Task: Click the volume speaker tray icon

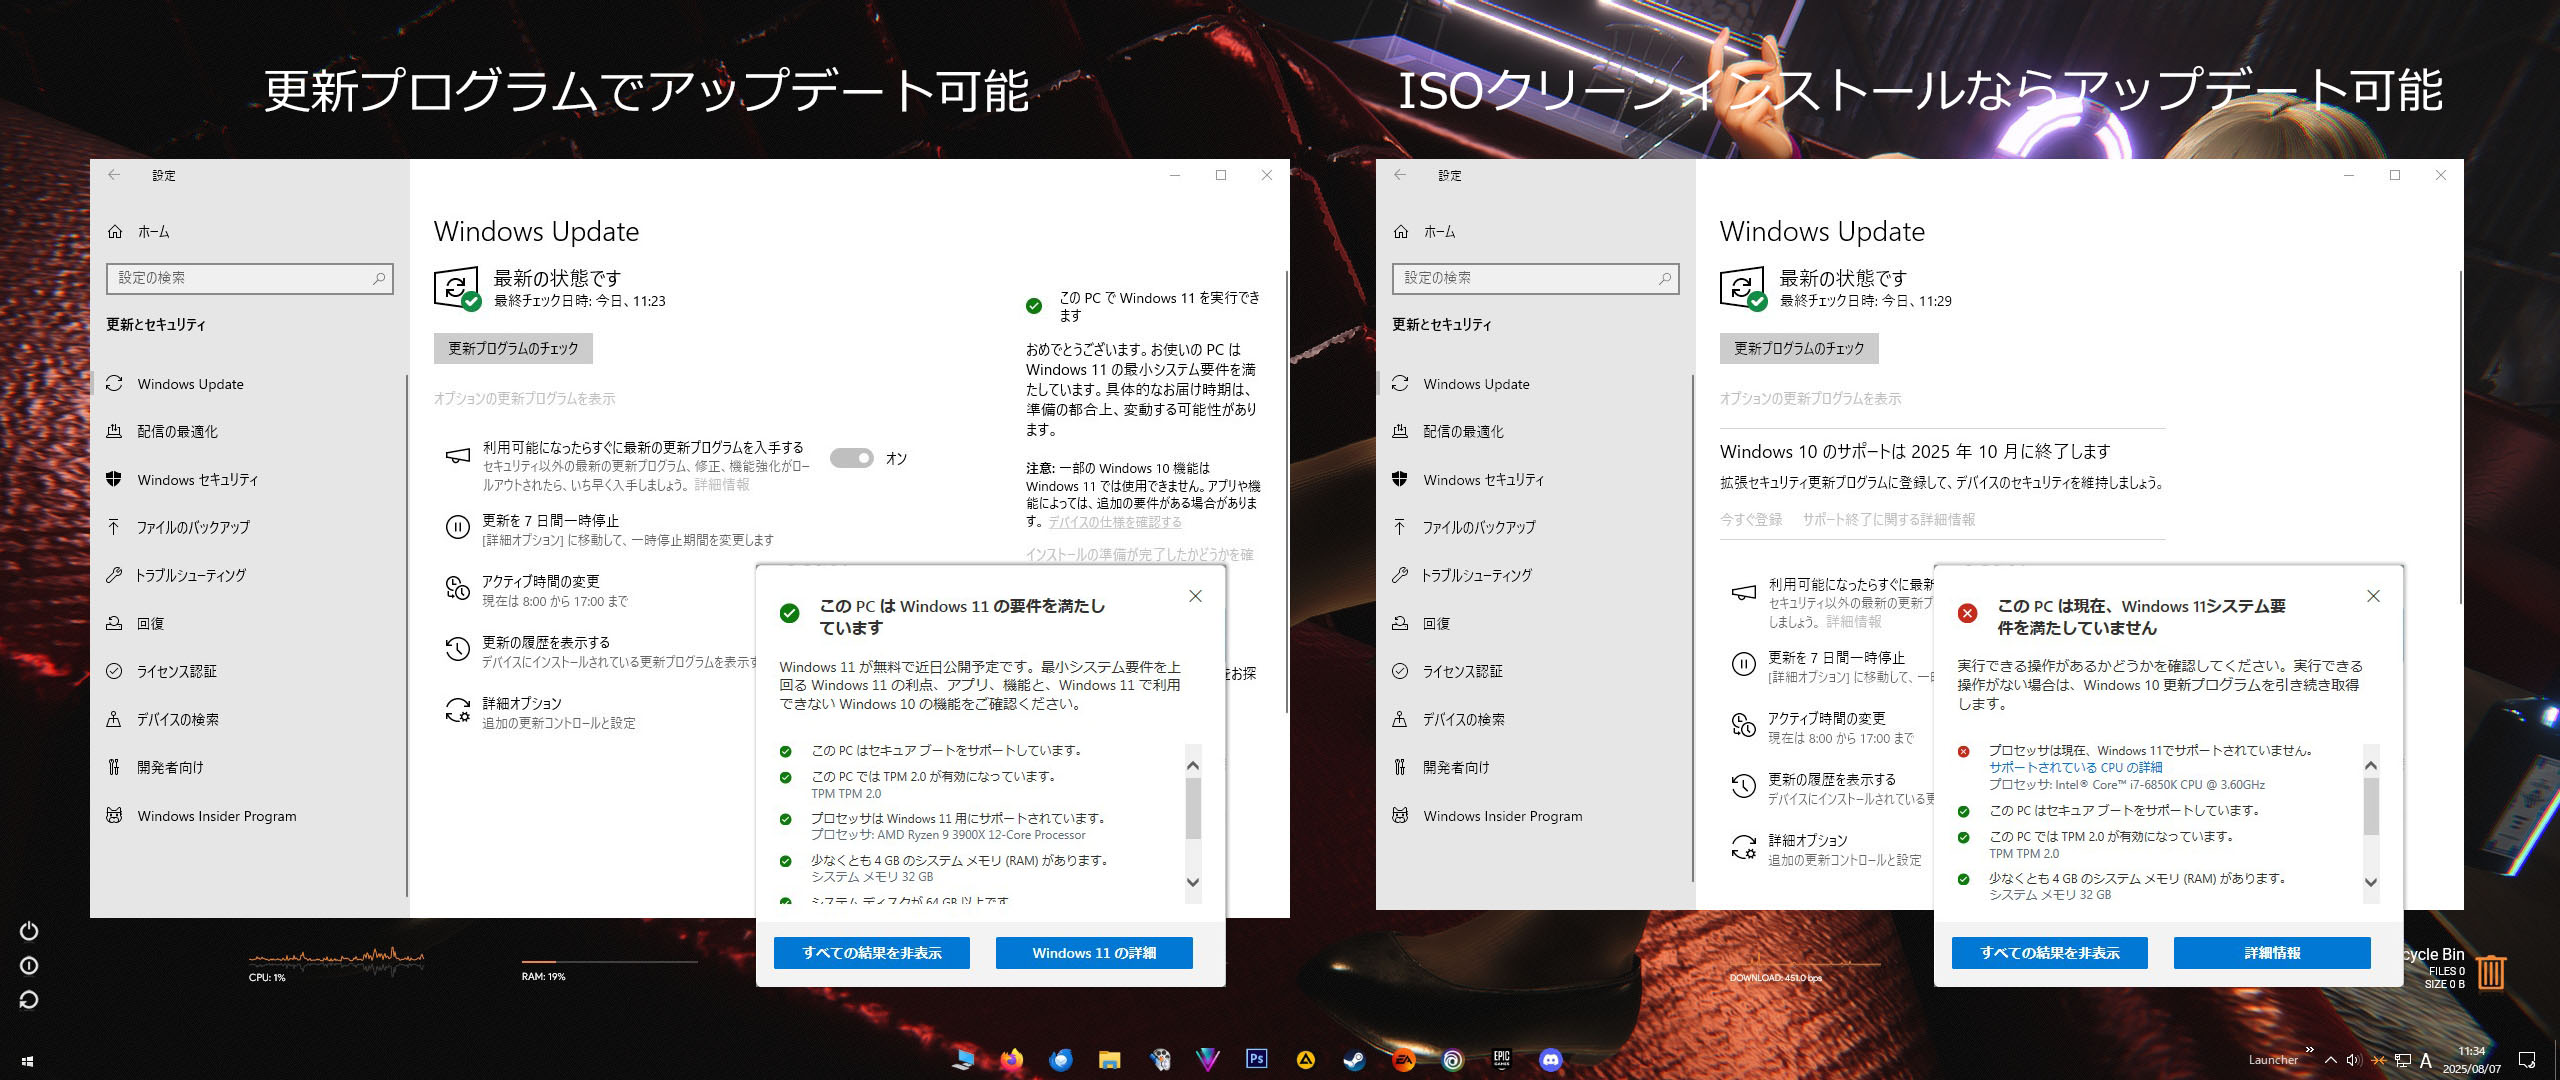Action: coord(2353,1060)
